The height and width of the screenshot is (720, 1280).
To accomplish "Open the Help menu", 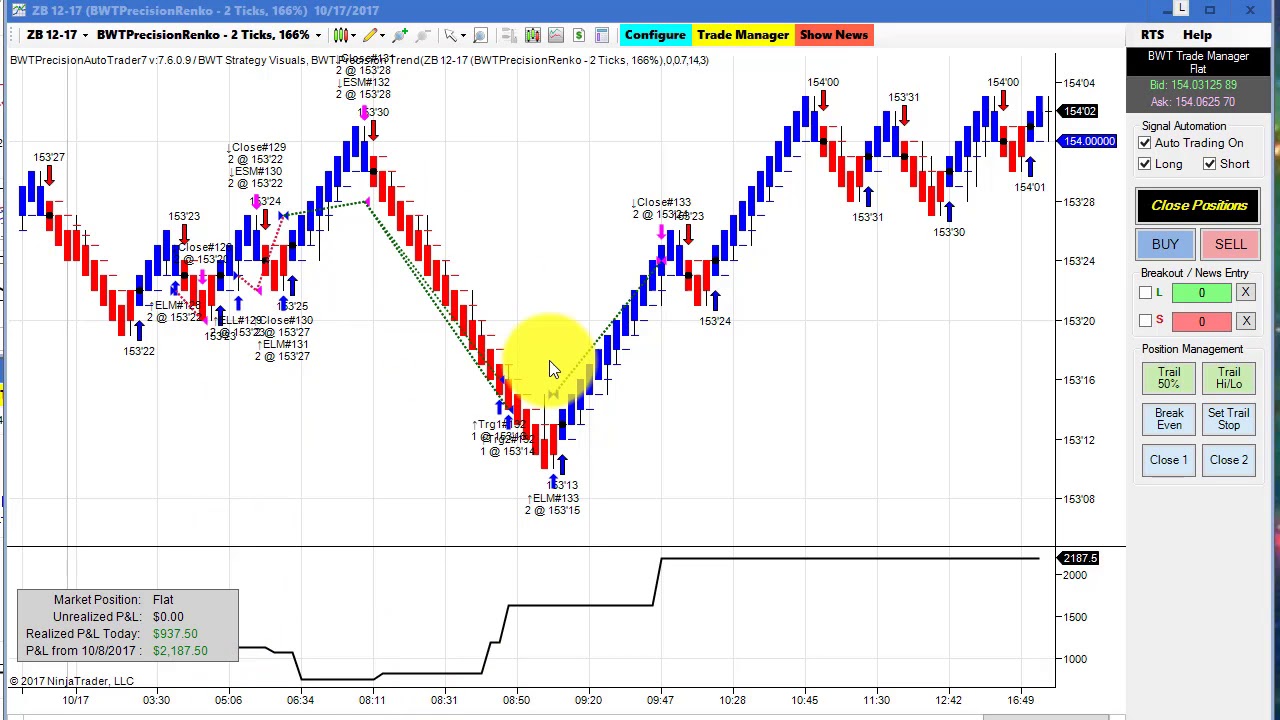I will coord(1197,35).
